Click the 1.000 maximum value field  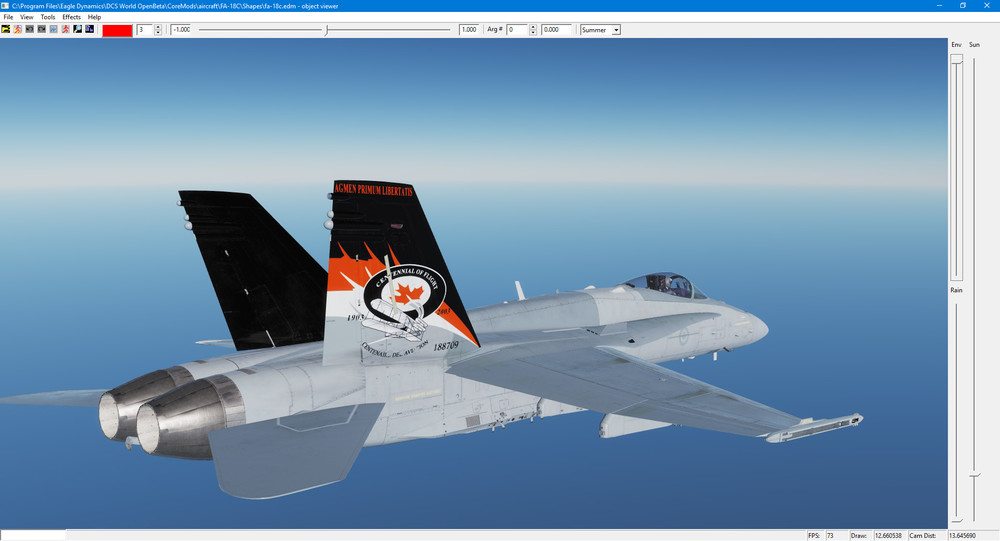click(x=469, y=29)
